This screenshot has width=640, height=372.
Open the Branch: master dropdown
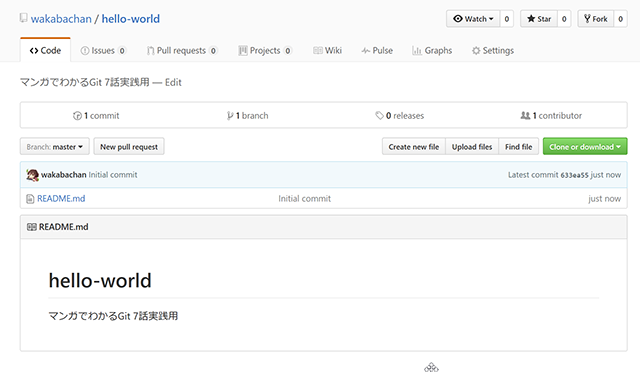[x=55, y=147]
